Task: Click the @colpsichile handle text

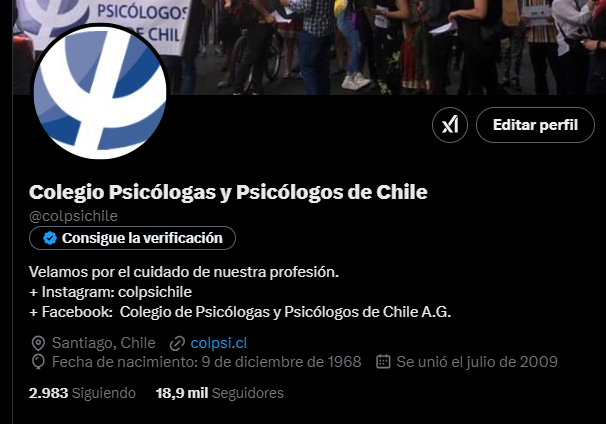Action: coord(73,216)
